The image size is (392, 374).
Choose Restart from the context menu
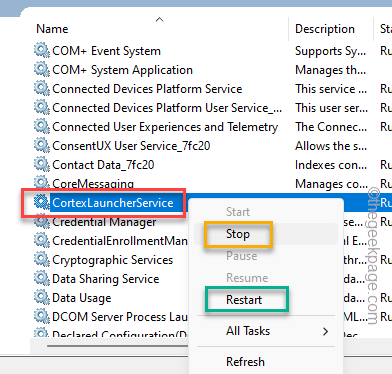pos(244,300)
